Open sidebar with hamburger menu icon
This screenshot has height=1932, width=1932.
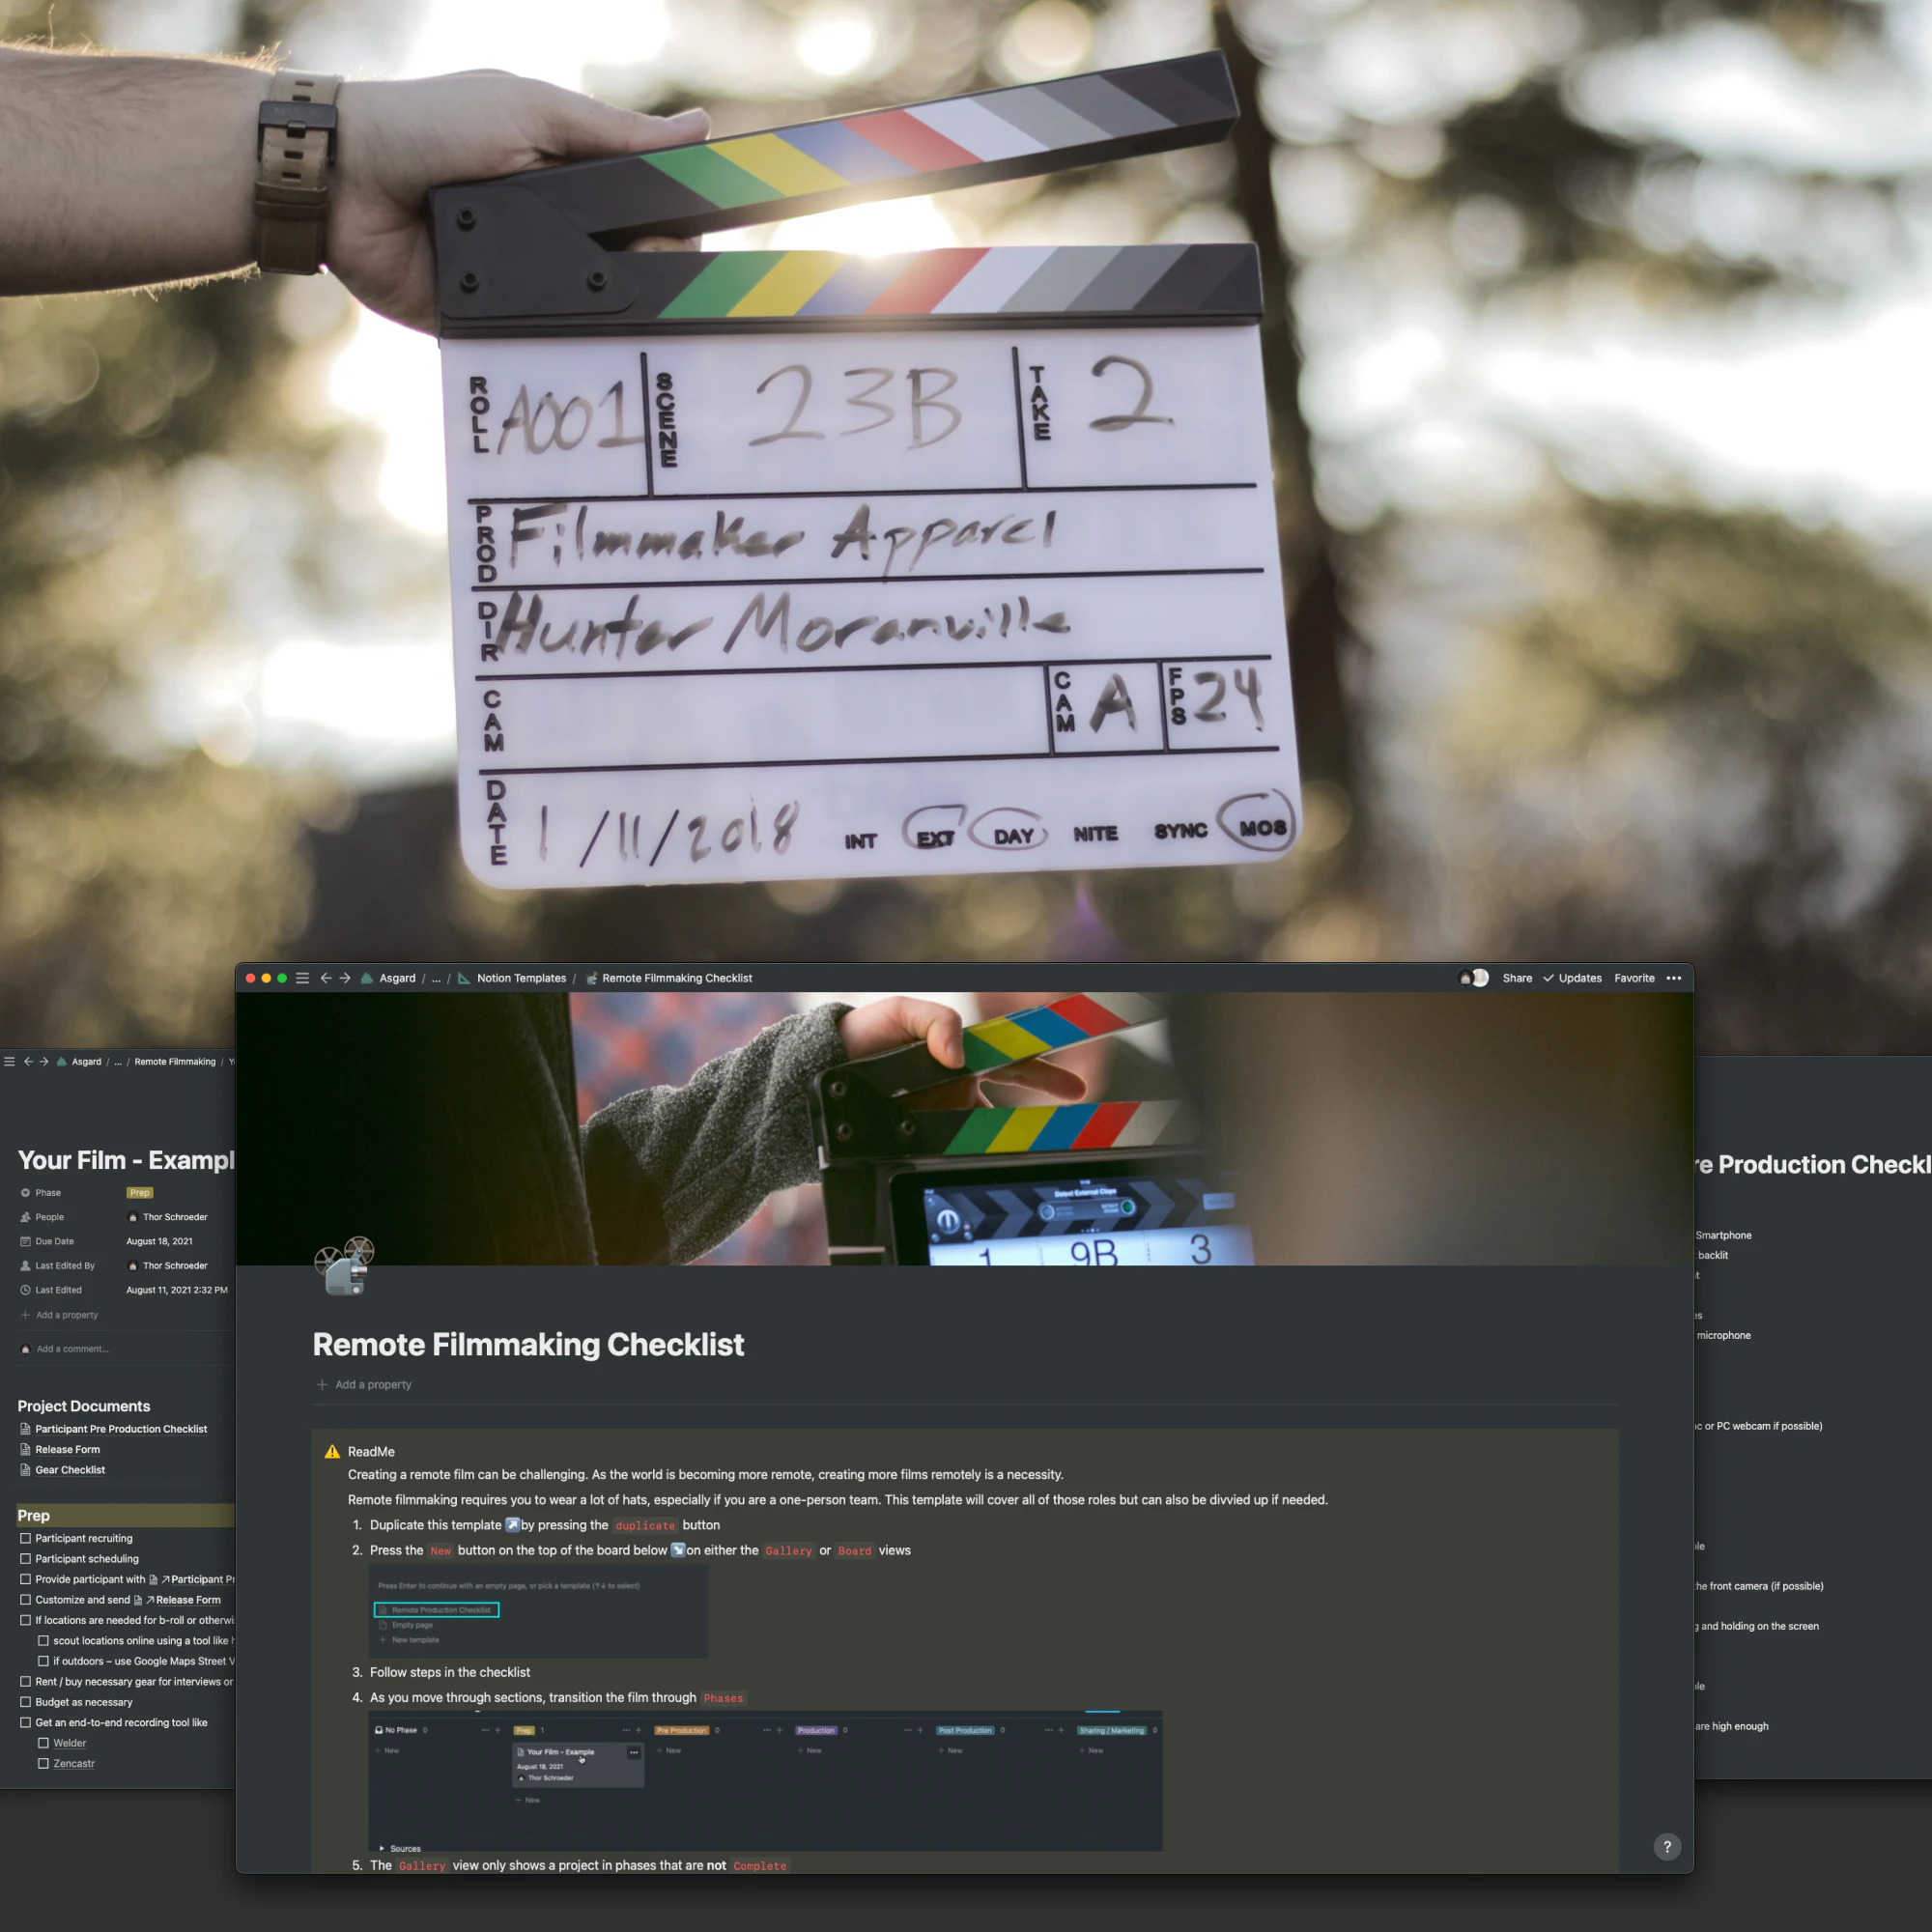[x=302, y=978]
